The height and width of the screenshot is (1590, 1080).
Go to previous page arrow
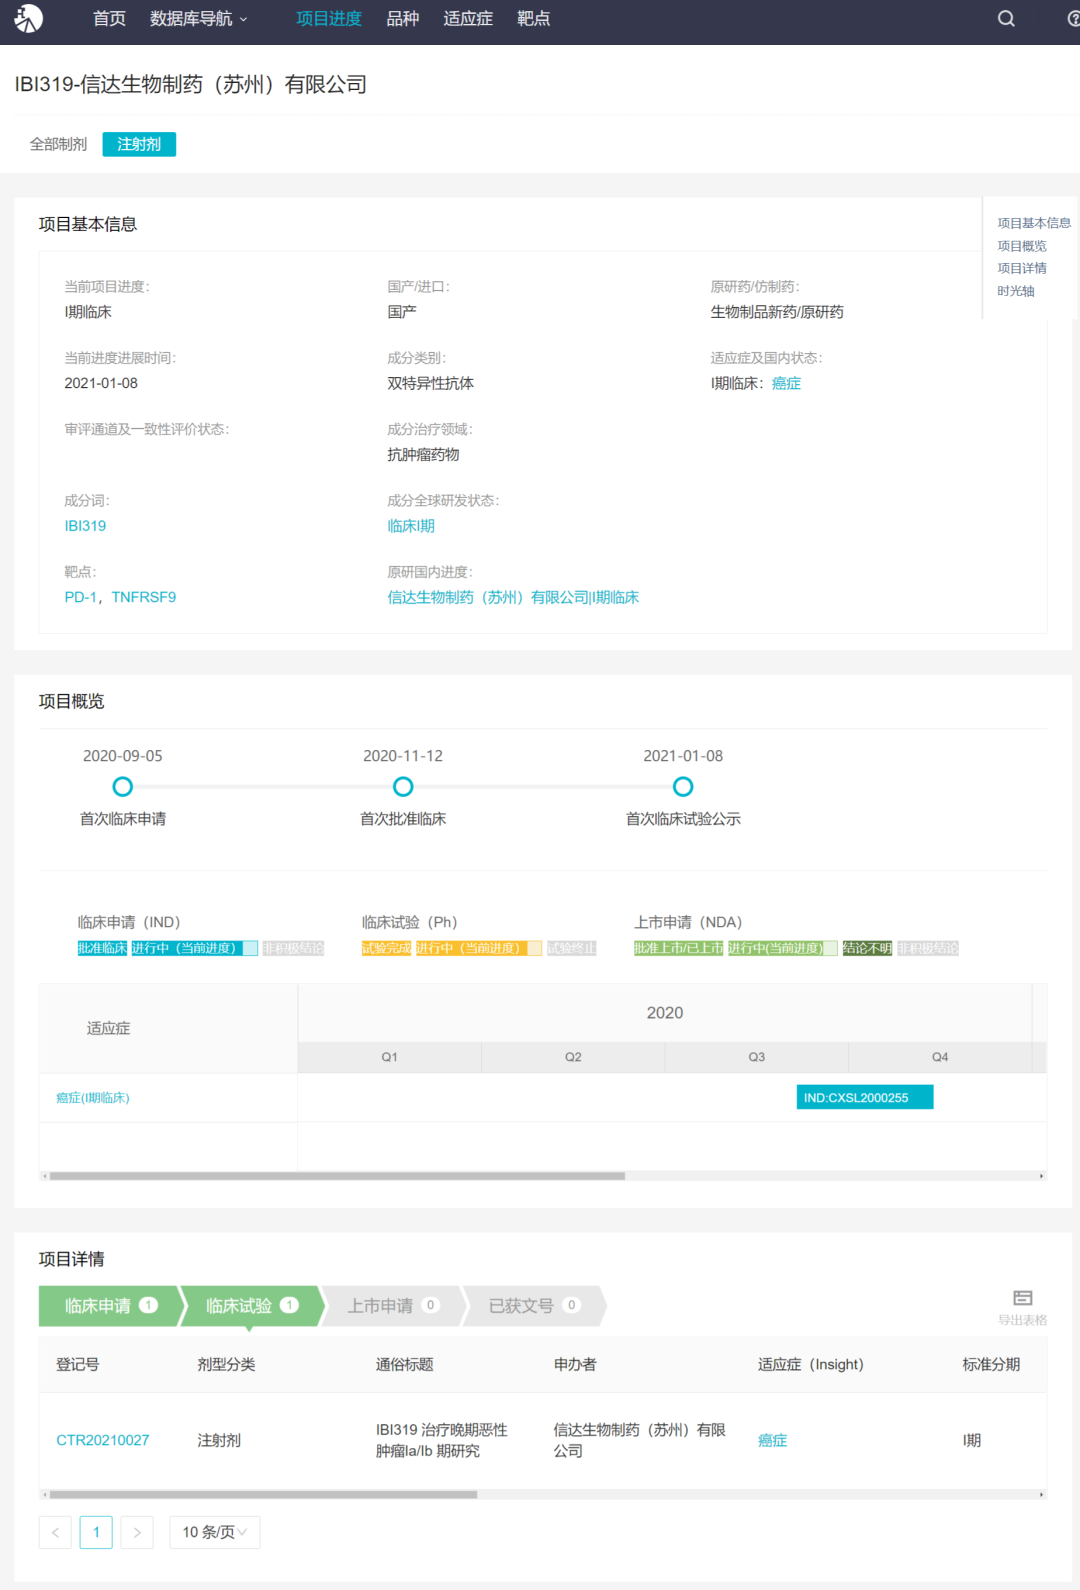coord(55,1532)
